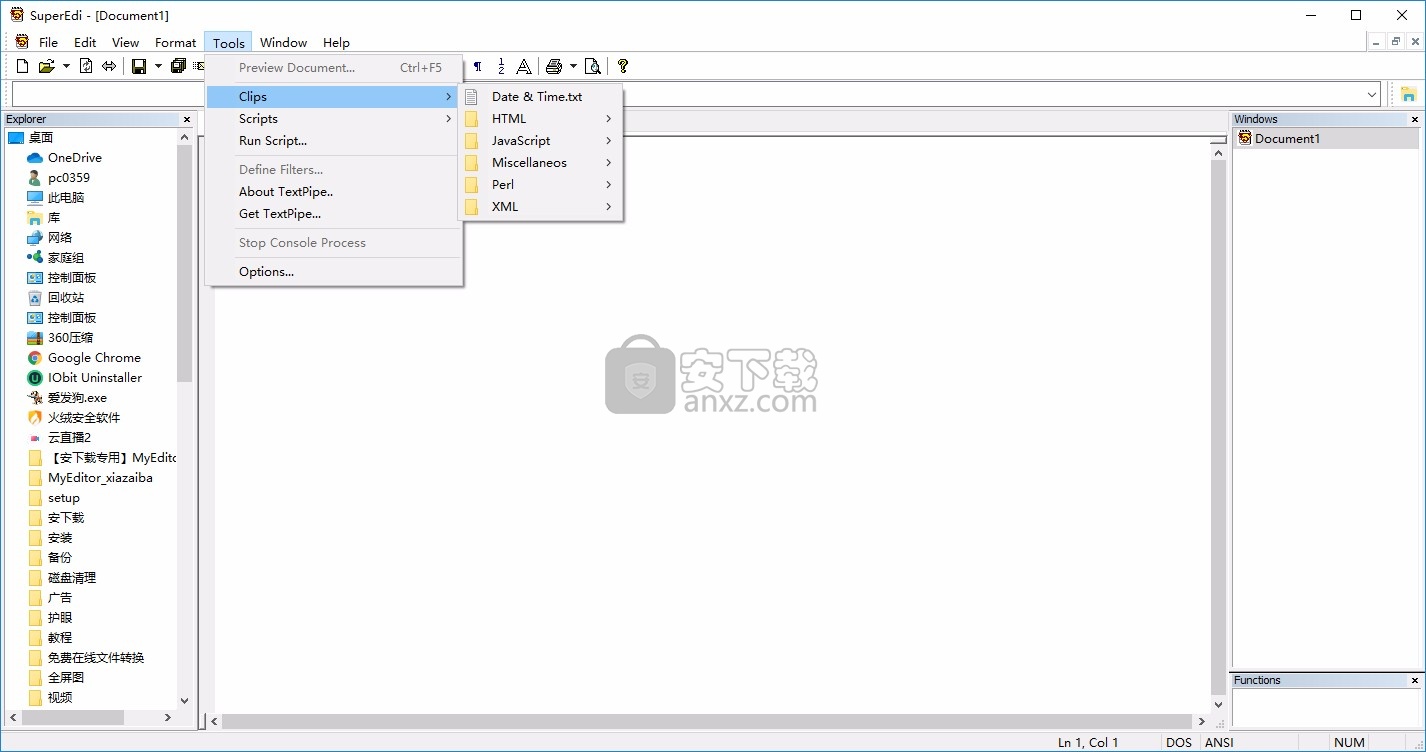Select MyEditor_xiazaiba folder in Explorer
This screenshot has height=752, width=1426.
click(x=100, y=477)
